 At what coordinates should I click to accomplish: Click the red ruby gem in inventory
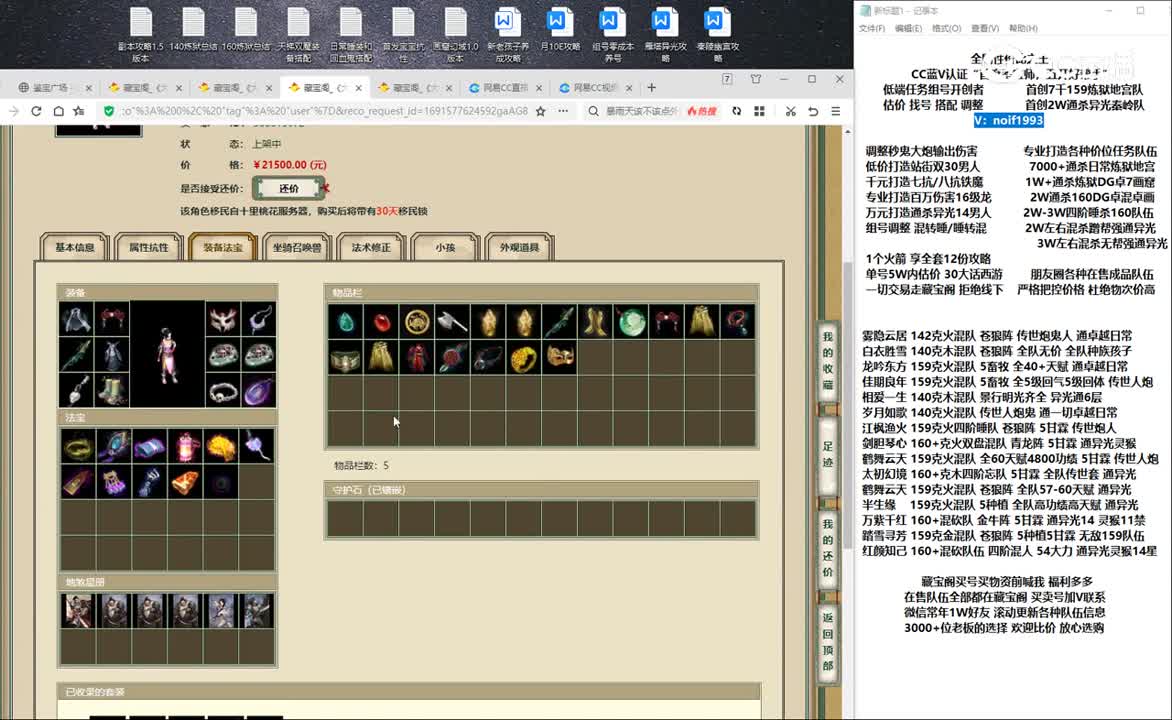click(381, 321)
